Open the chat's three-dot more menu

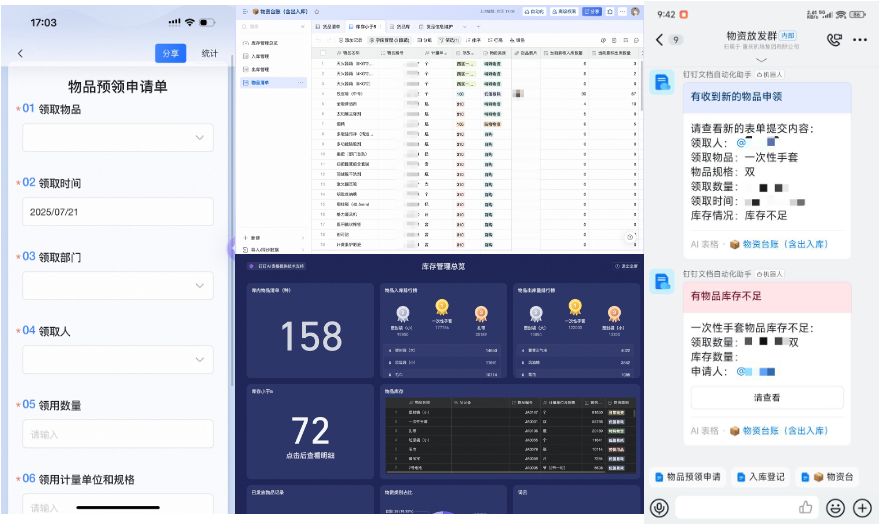[860, 40]
